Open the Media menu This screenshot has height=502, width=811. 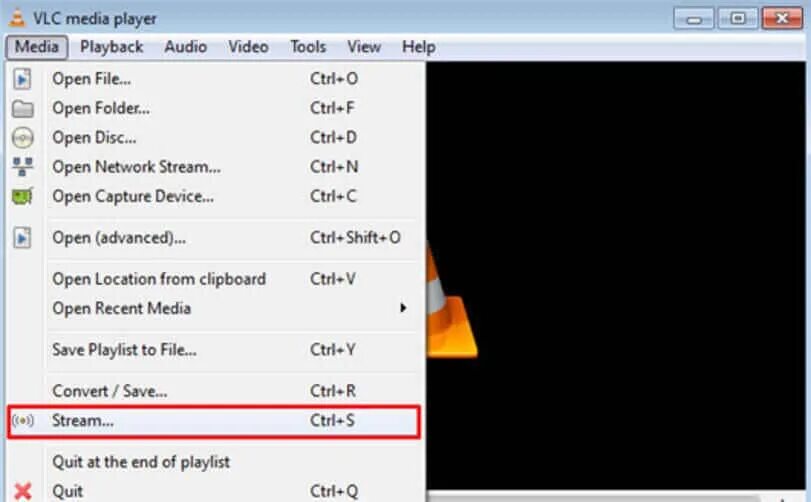pyautogui.click(x=37, y=47)
